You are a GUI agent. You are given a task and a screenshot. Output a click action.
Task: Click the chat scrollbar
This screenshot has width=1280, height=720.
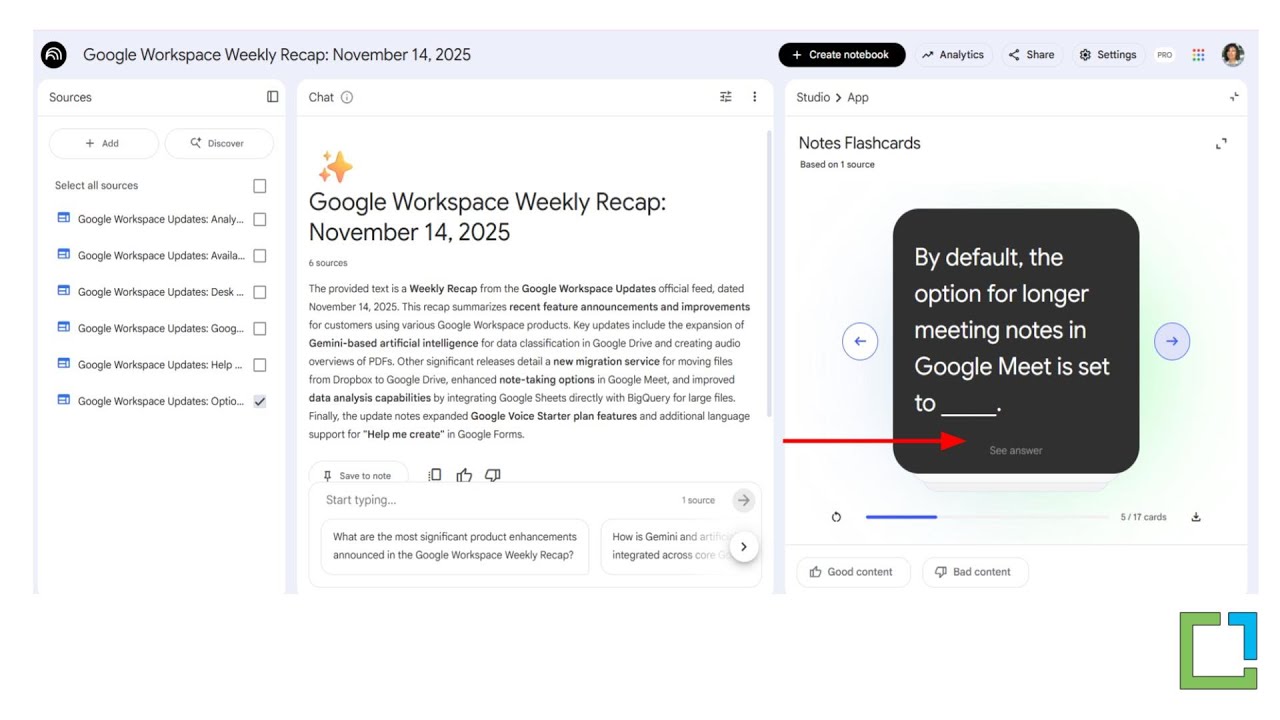coord(769,273)
